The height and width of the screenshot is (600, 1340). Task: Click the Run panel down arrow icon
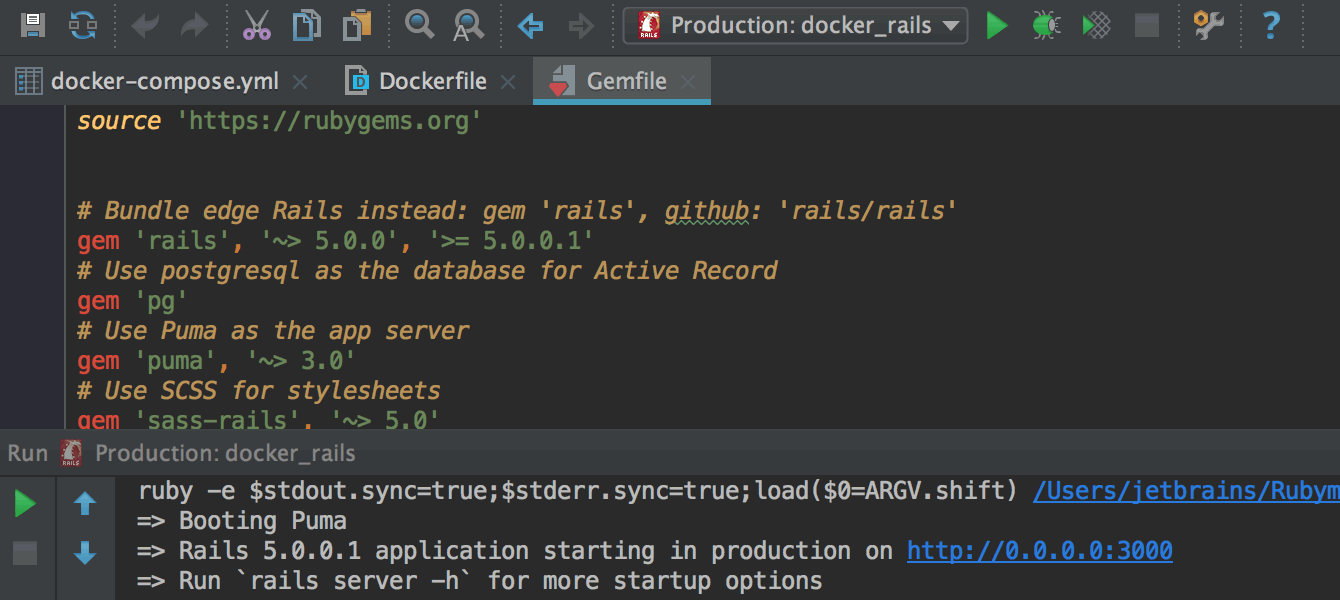point(85,552)
